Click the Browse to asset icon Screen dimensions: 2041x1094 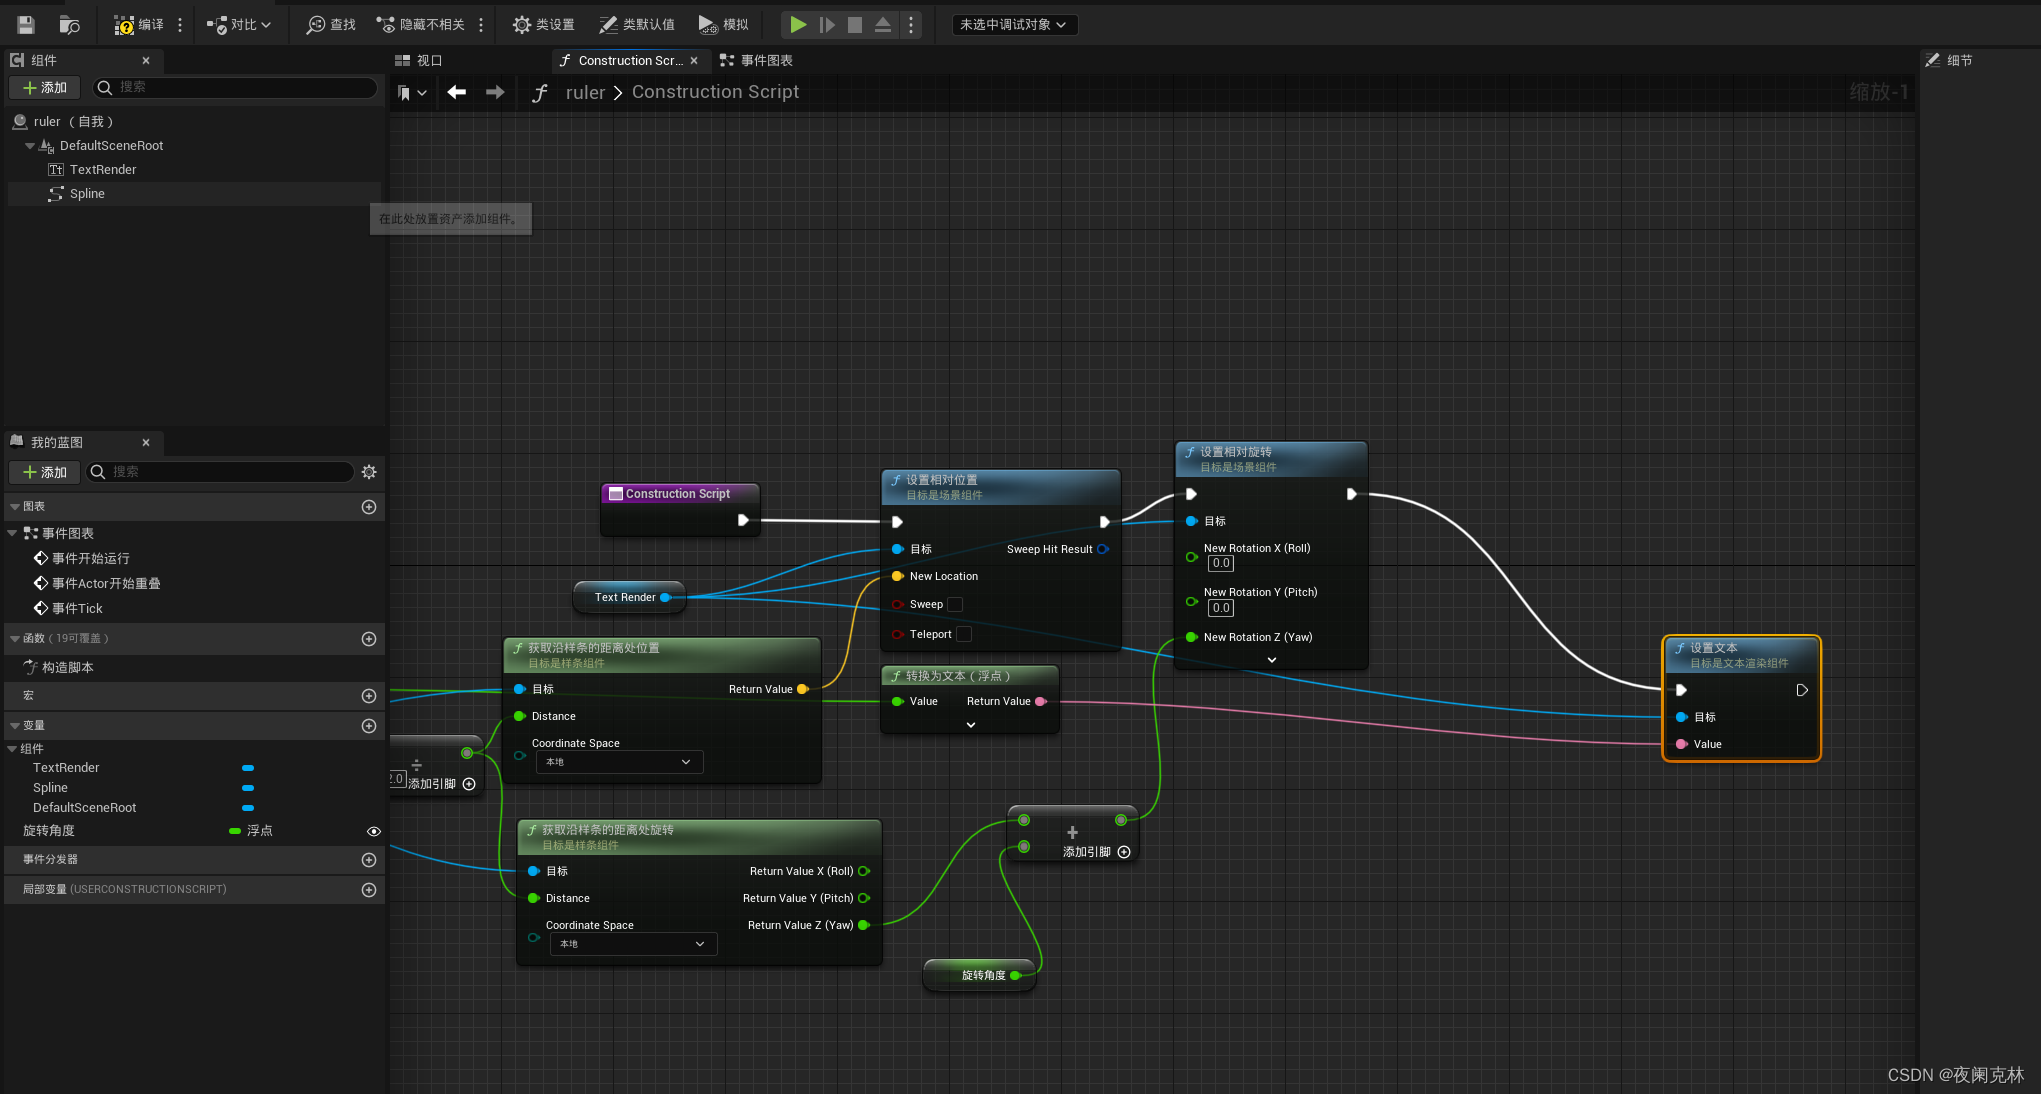pos(69,24)
